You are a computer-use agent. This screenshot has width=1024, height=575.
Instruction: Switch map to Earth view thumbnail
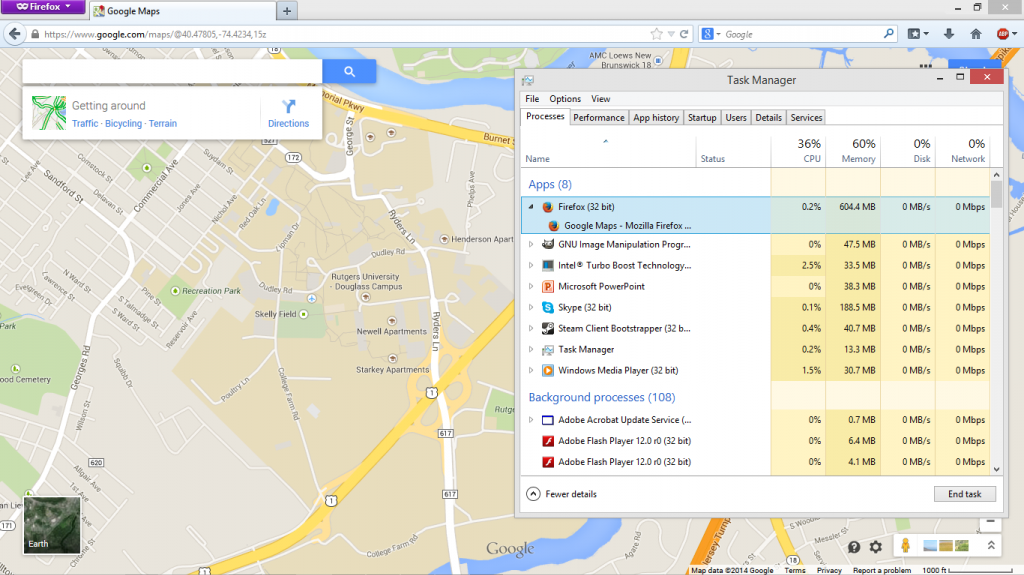tap(52, 525)
